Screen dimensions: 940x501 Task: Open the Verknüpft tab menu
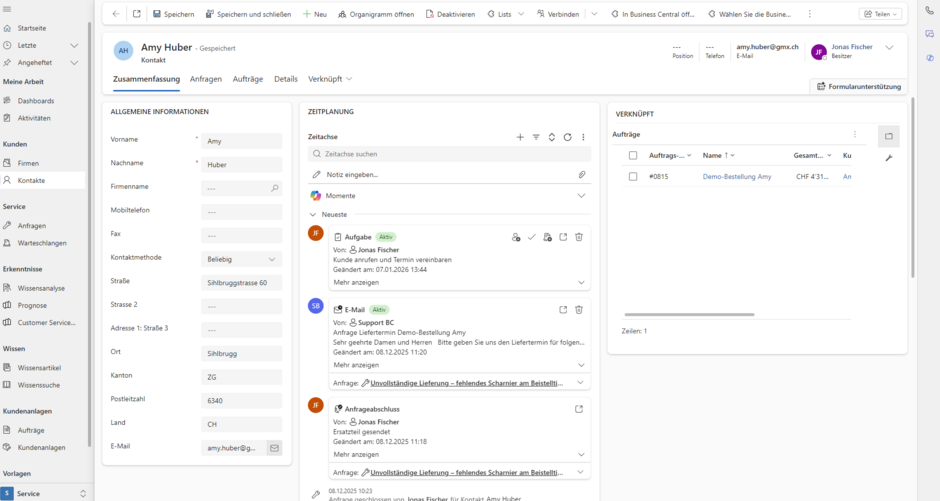coord(330,79)
